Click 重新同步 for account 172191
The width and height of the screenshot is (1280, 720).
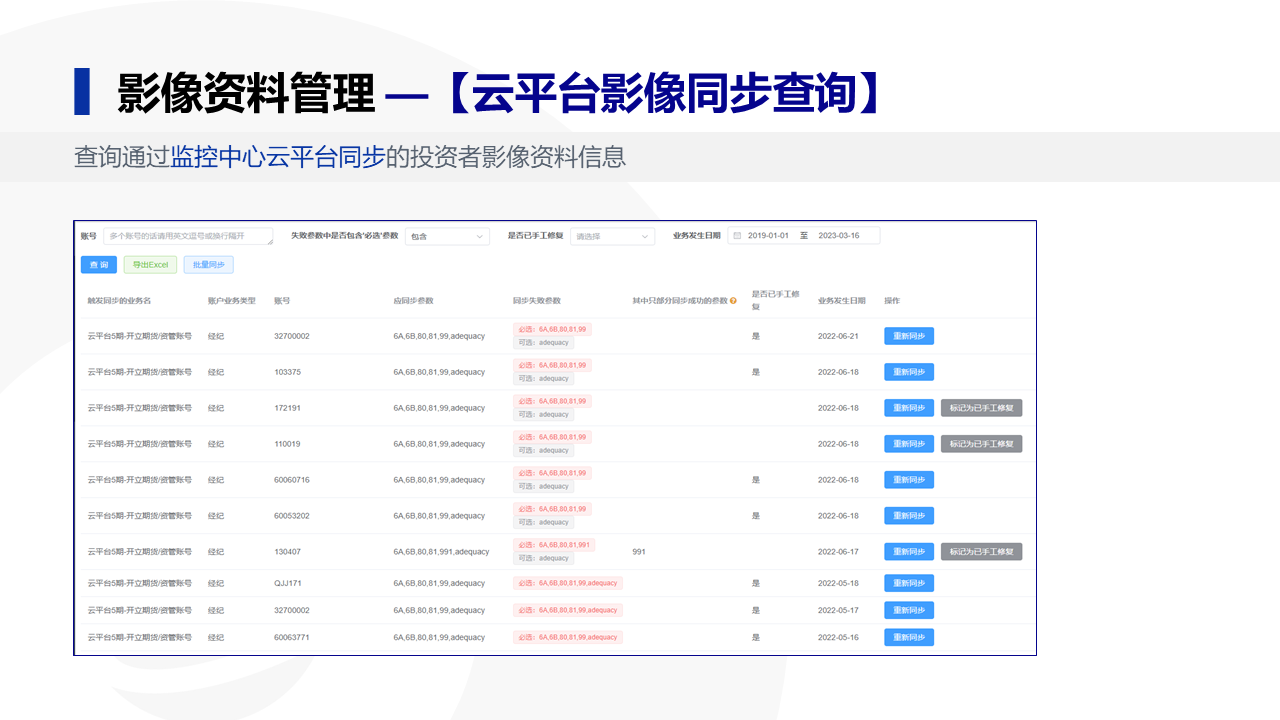[x=909, y=408]
